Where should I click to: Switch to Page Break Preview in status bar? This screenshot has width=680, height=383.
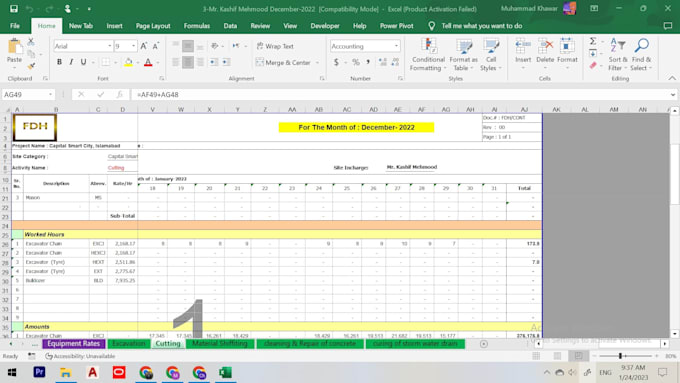pyautogui.click(x=579, y=356)
